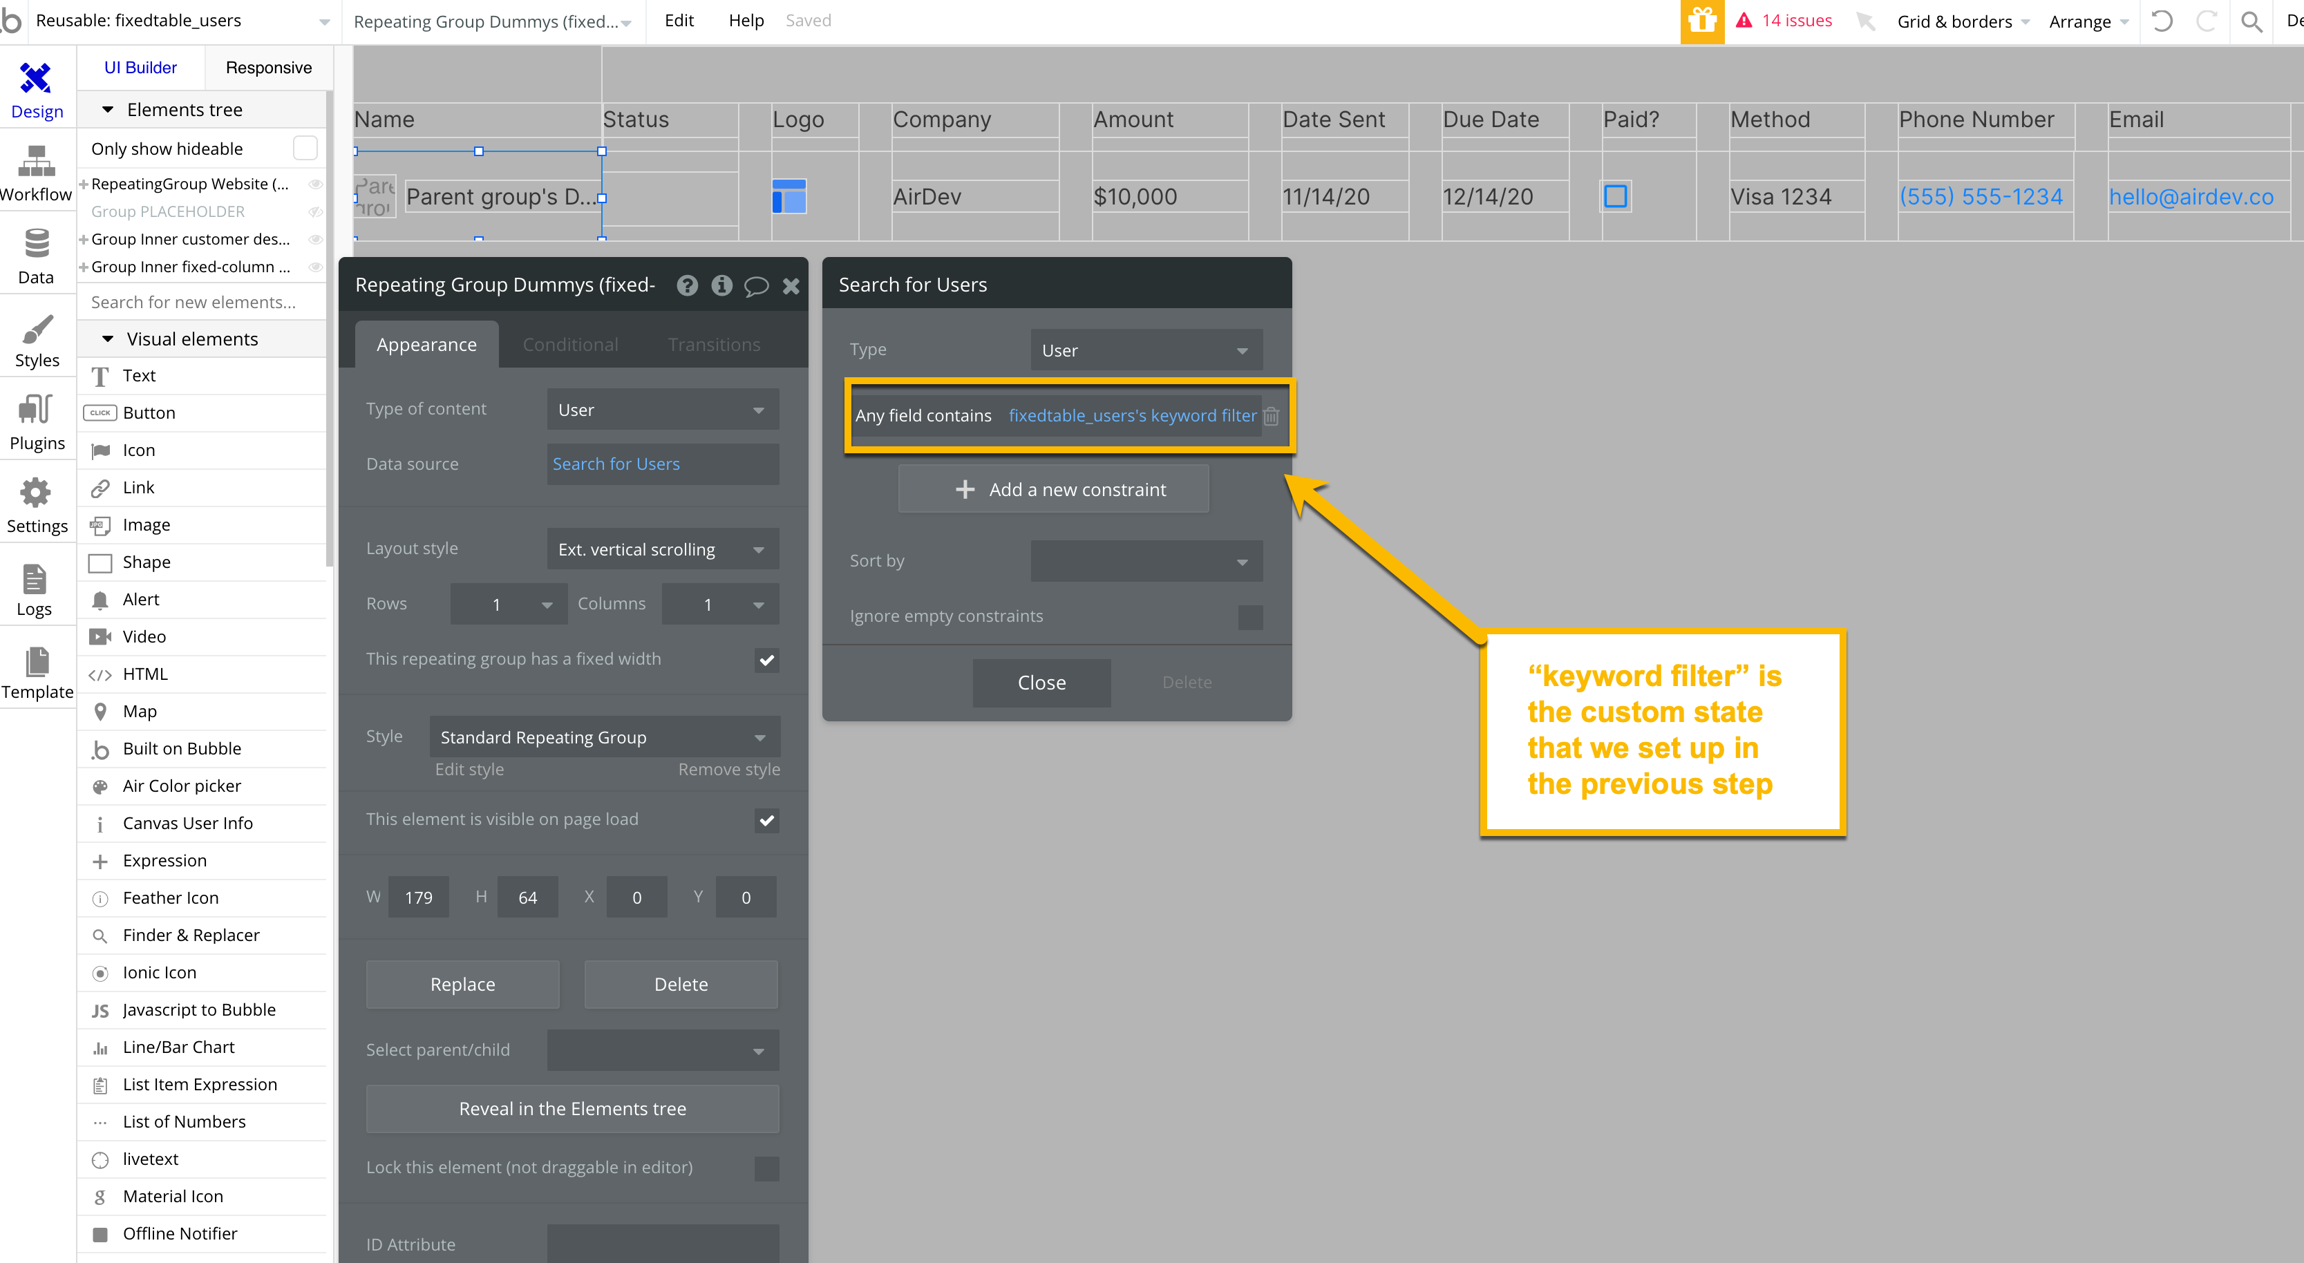This screenshot has width=2304, height=1263.
Task: Switch to the Conditional tab
Action: pos(570,344)
